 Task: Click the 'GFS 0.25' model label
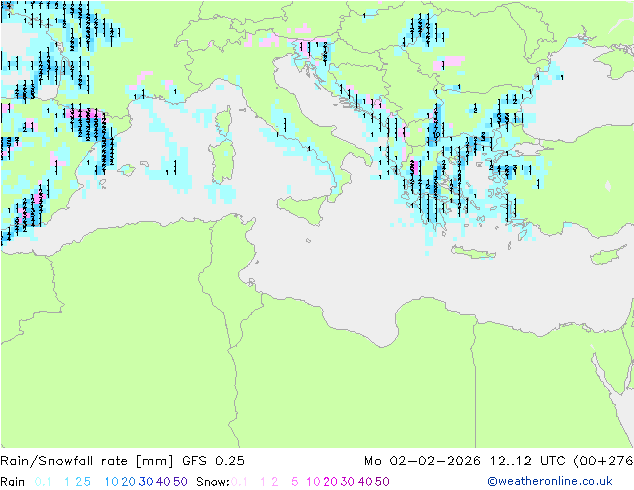point(213,461)
